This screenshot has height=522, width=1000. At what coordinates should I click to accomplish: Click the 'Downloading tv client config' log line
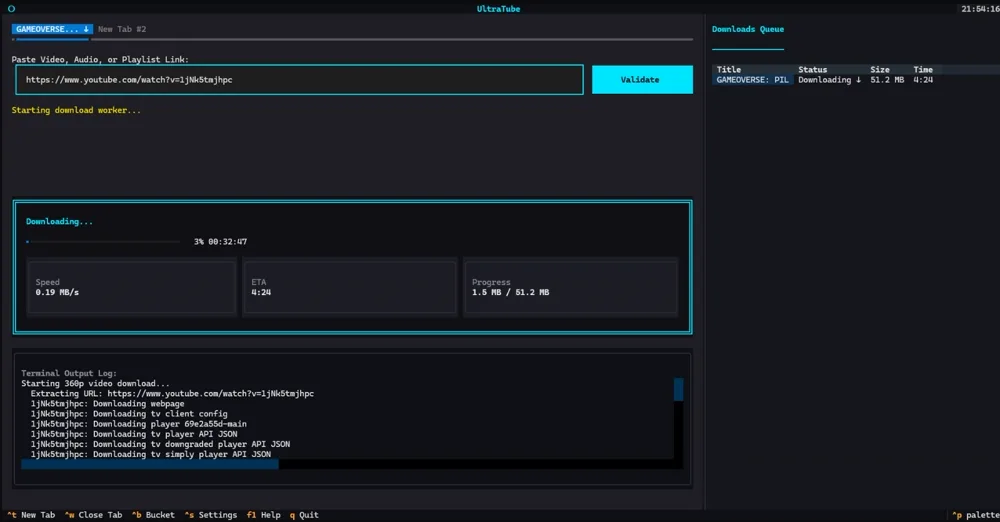point(129,414)
